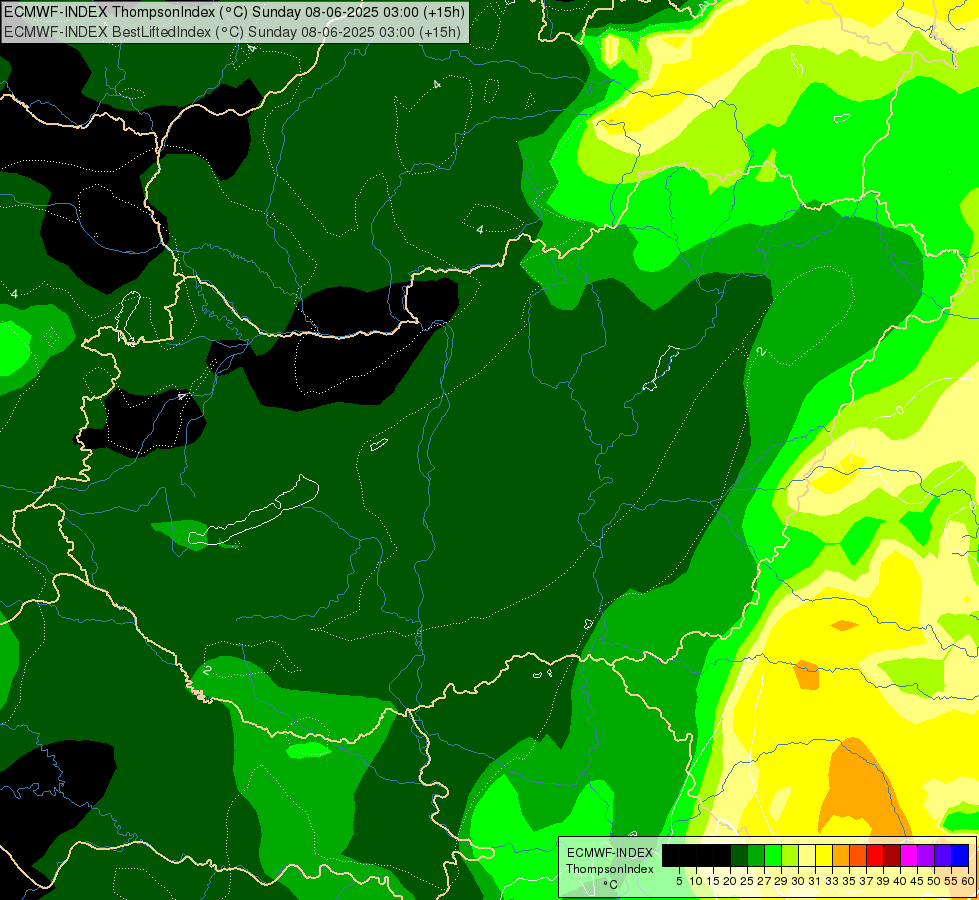Click legend tick value '30'
The image size is (979, 900).
click(798, 881)
